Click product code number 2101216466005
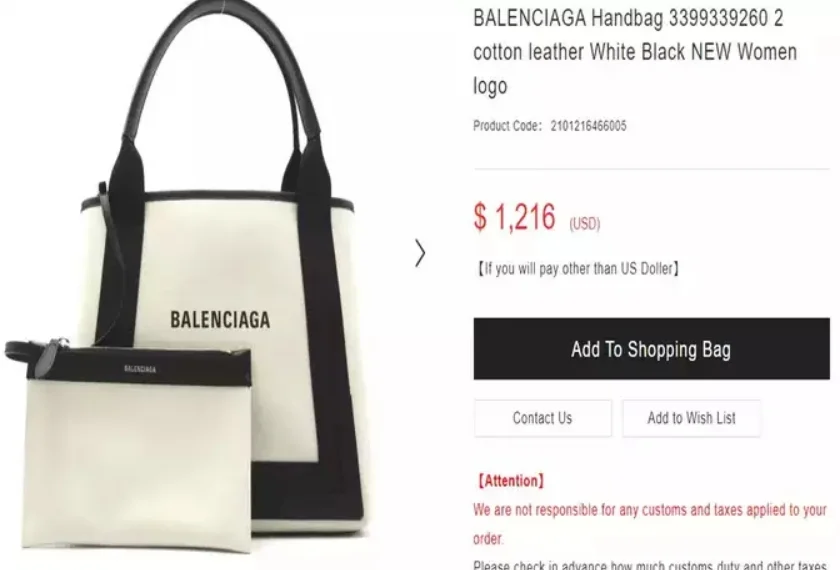The height and width of the screenshot is (570, 840). [588, 126]
